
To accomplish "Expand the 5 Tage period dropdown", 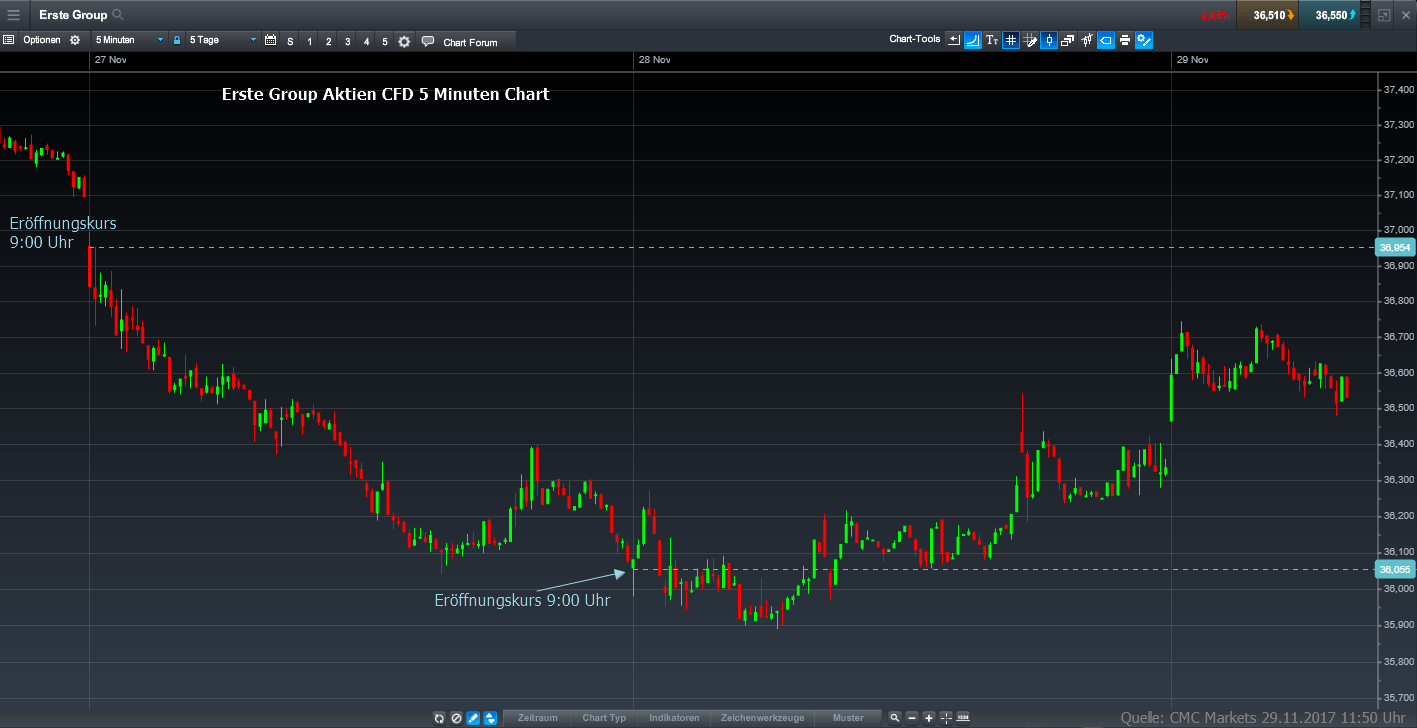I will pyautogui.click(x=223, y=40).
